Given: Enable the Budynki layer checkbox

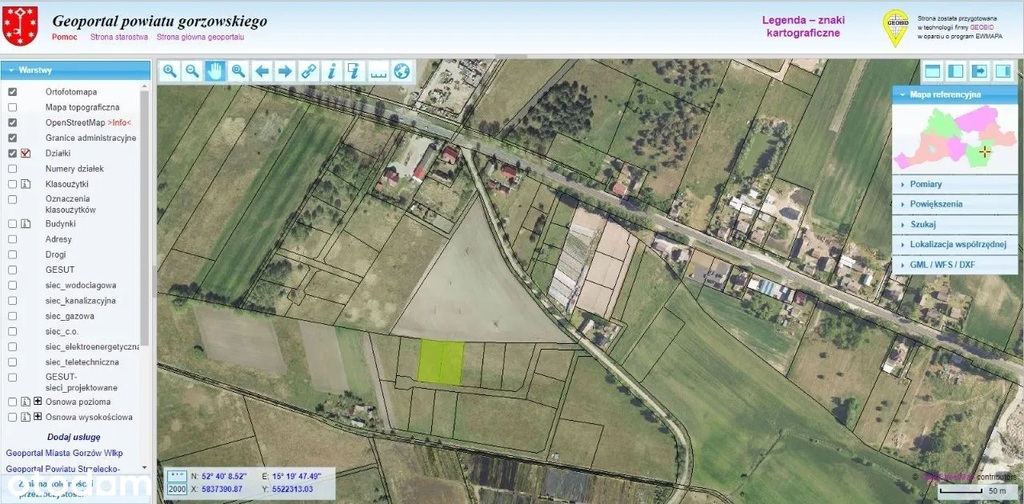Looking at the screenshot, I should point(12,223).
